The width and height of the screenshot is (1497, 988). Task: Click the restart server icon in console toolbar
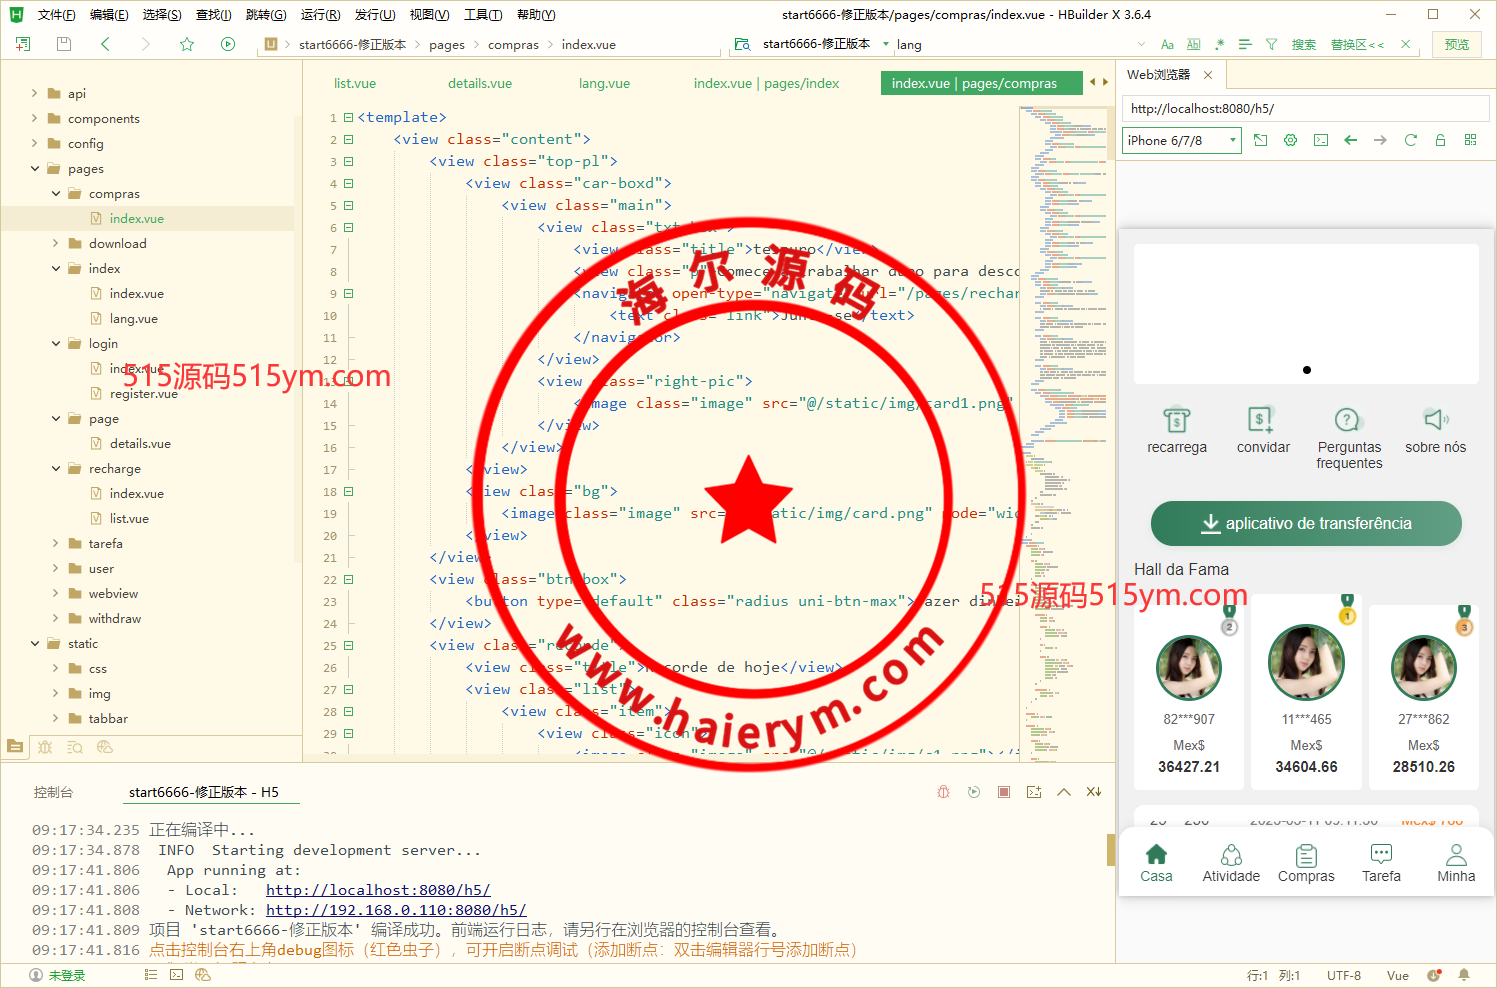coord(974,792)
